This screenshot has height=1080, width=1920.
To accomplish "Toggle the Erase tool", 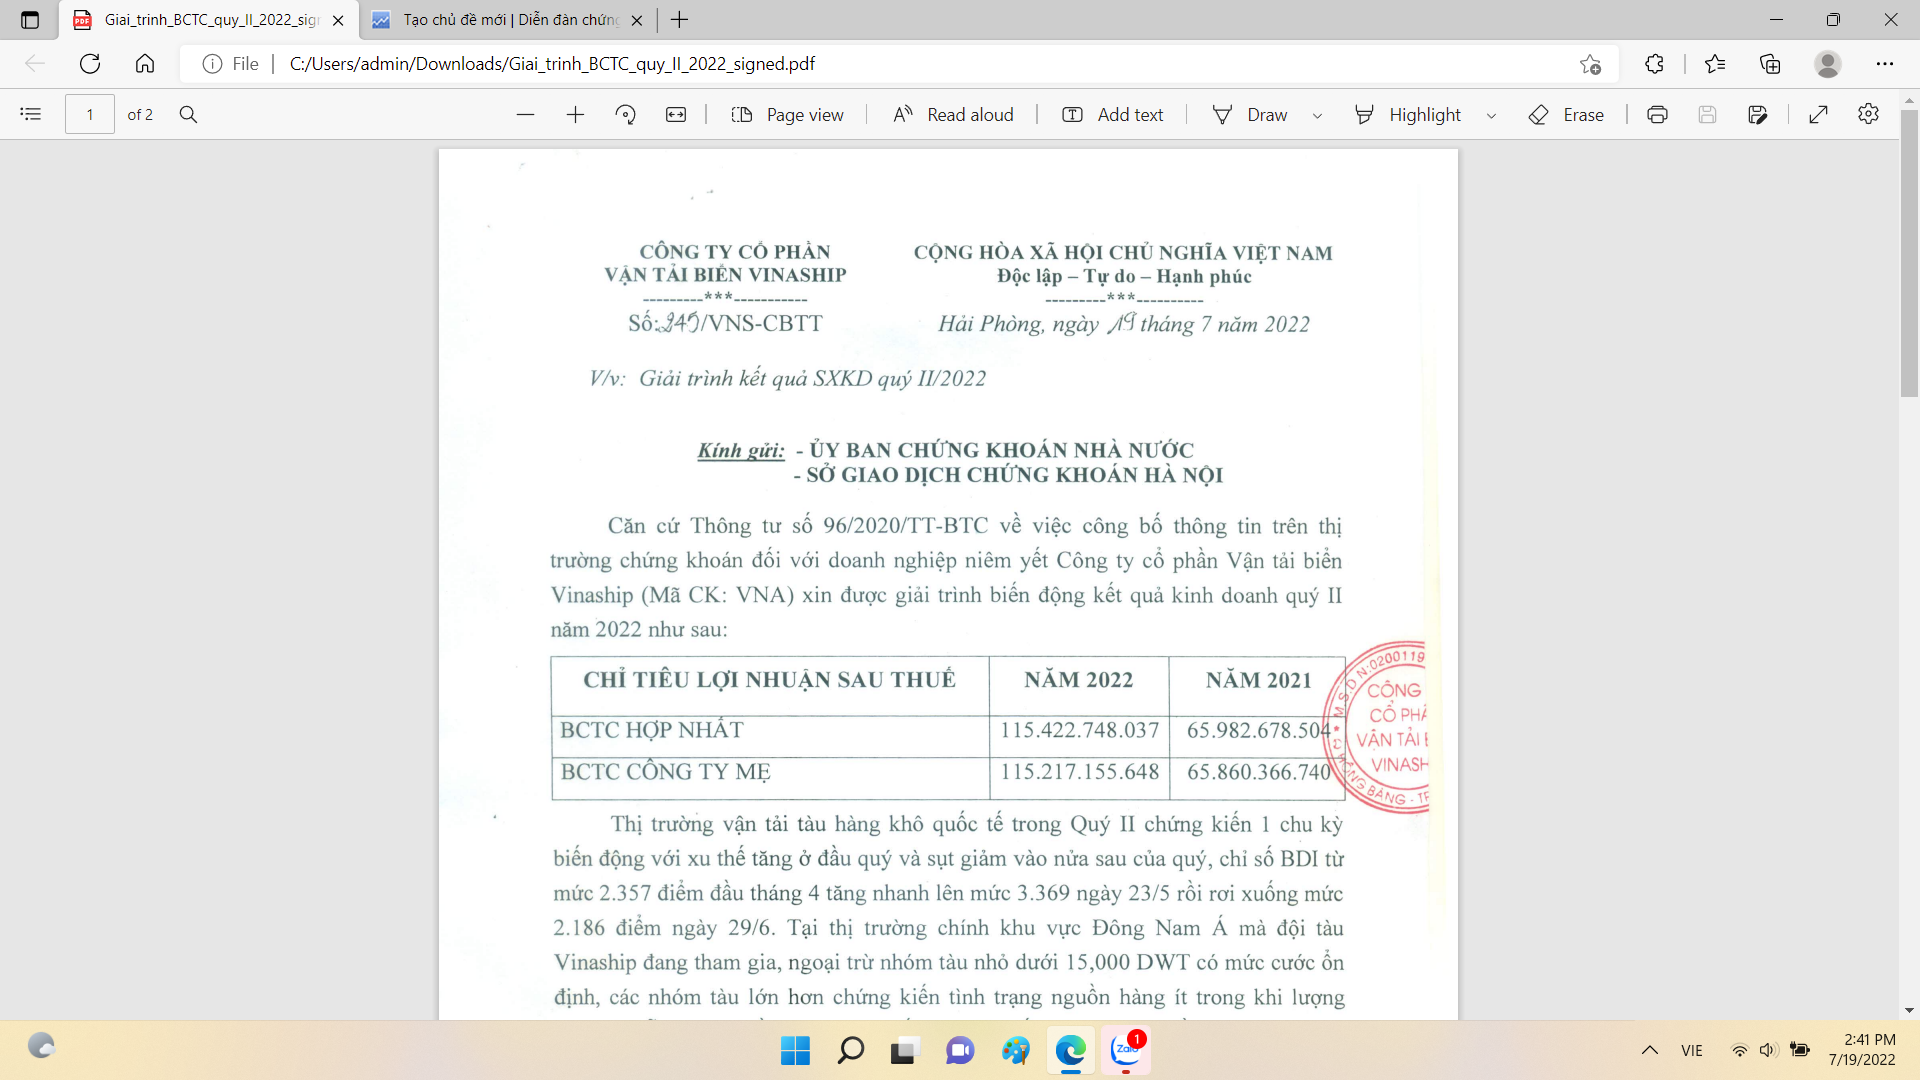I will [1566, 115].
